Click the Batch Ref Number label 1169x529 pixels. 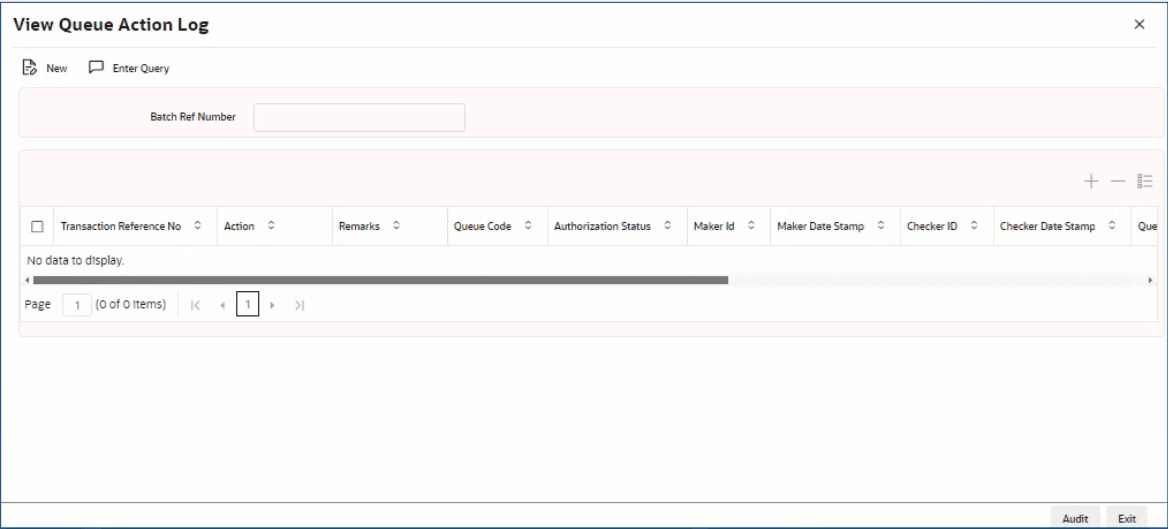click(193, 117)
